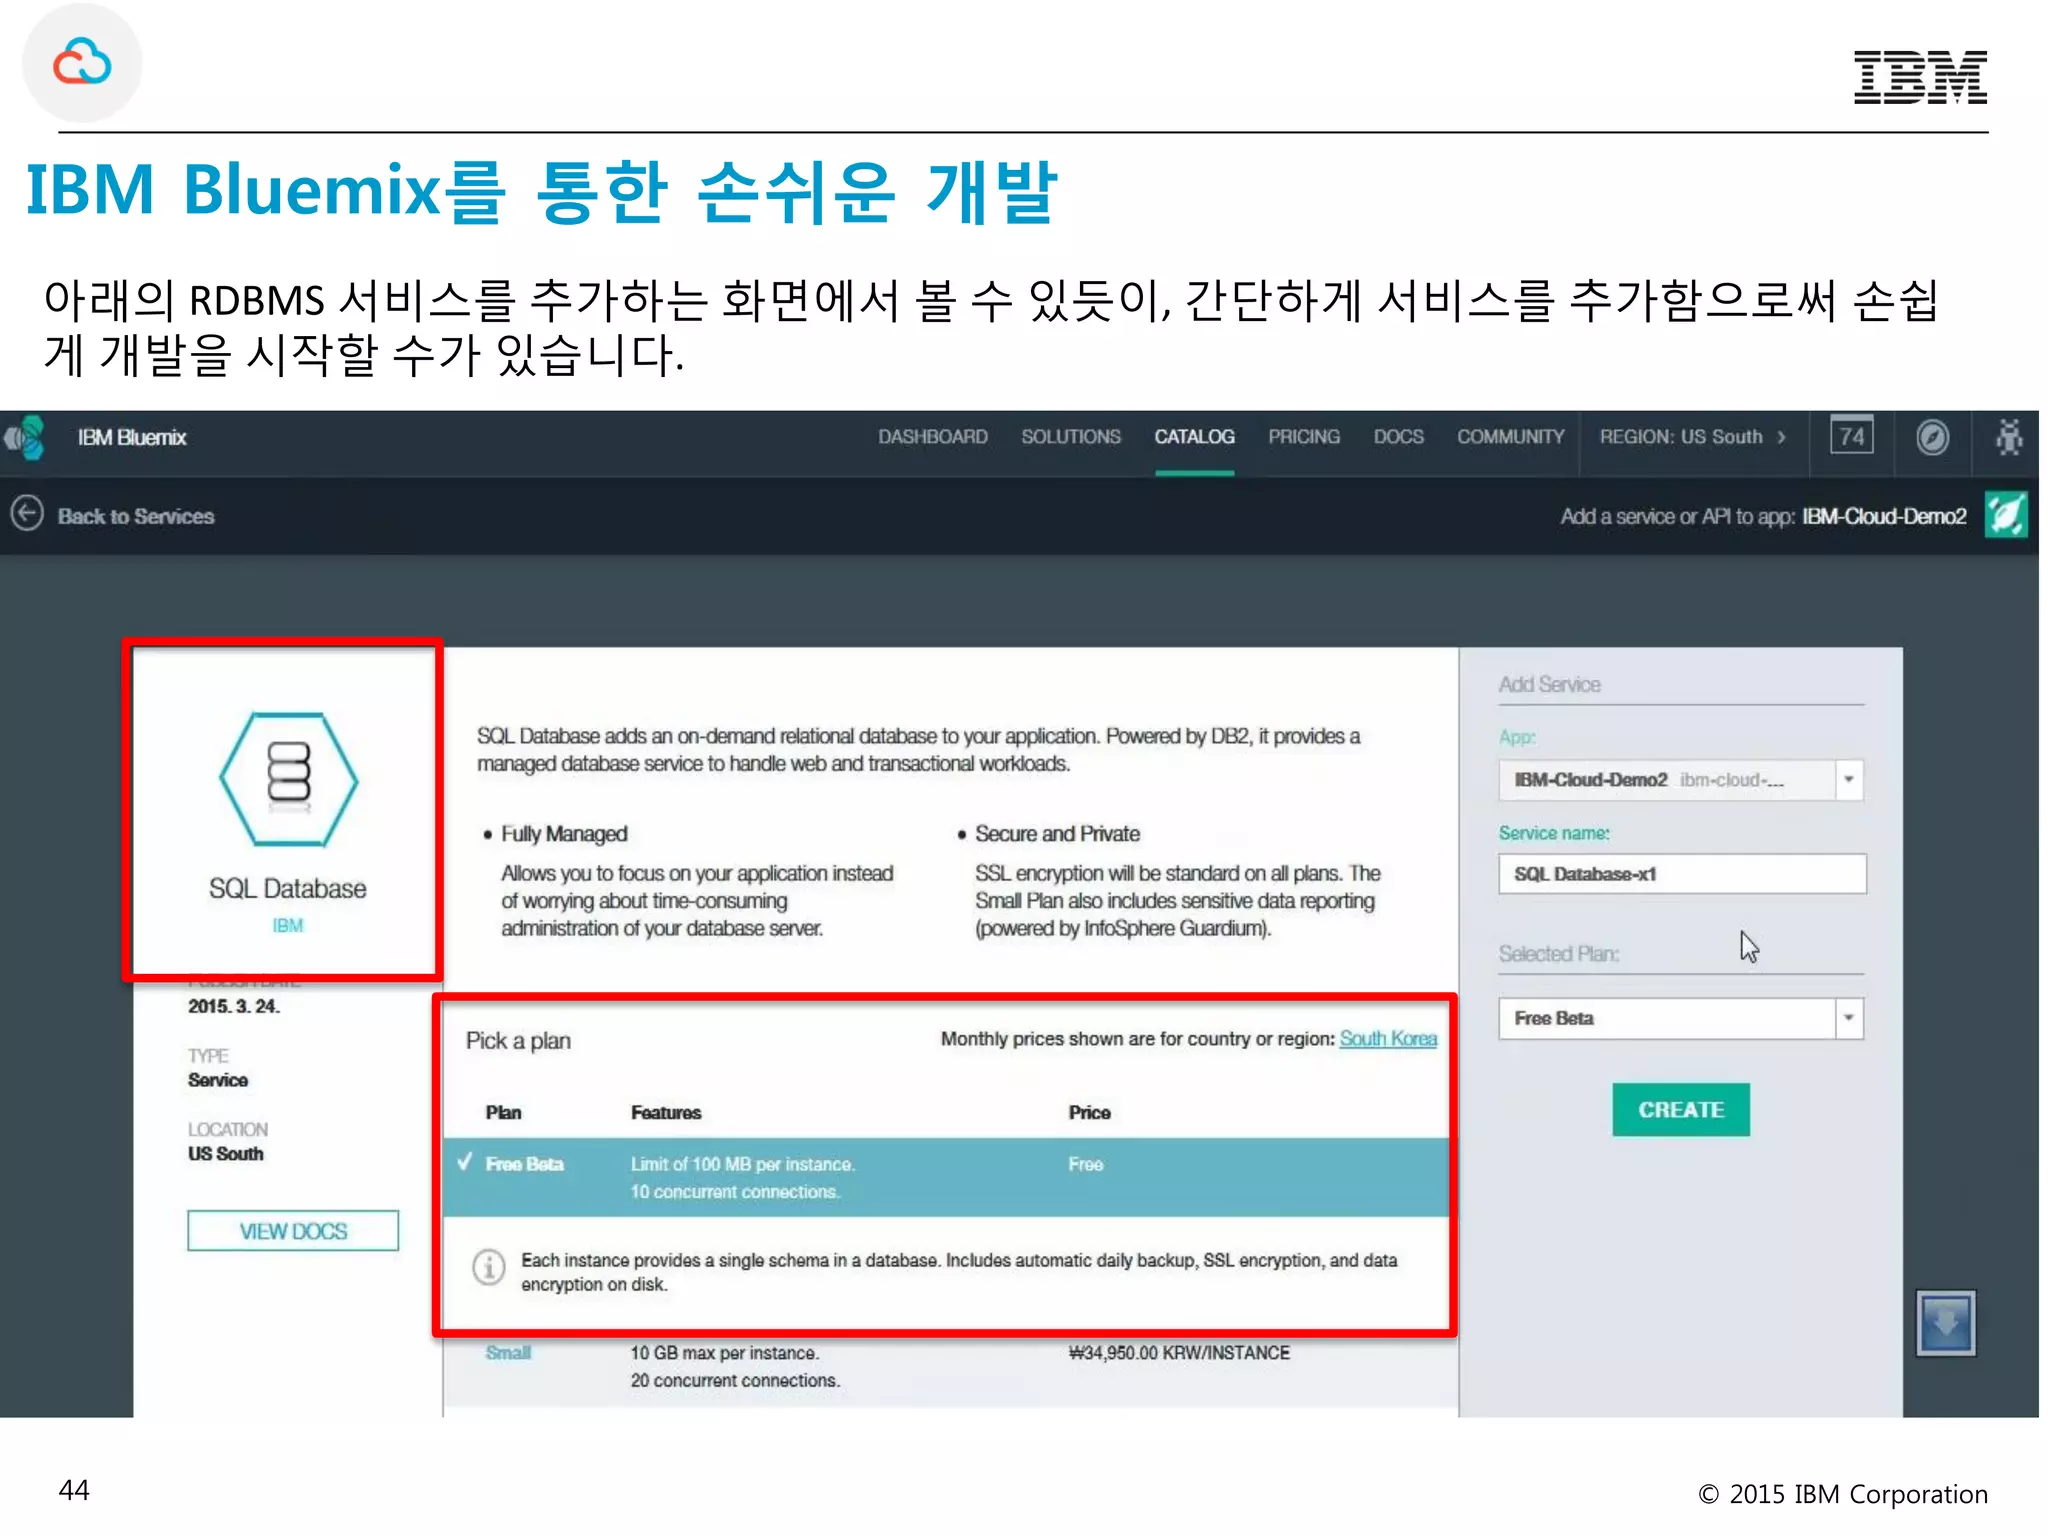Open the App dropdown showing IBM-Cloud-Demo2
This screenshot has height=1536, width=2048.
pos(1681,780)
